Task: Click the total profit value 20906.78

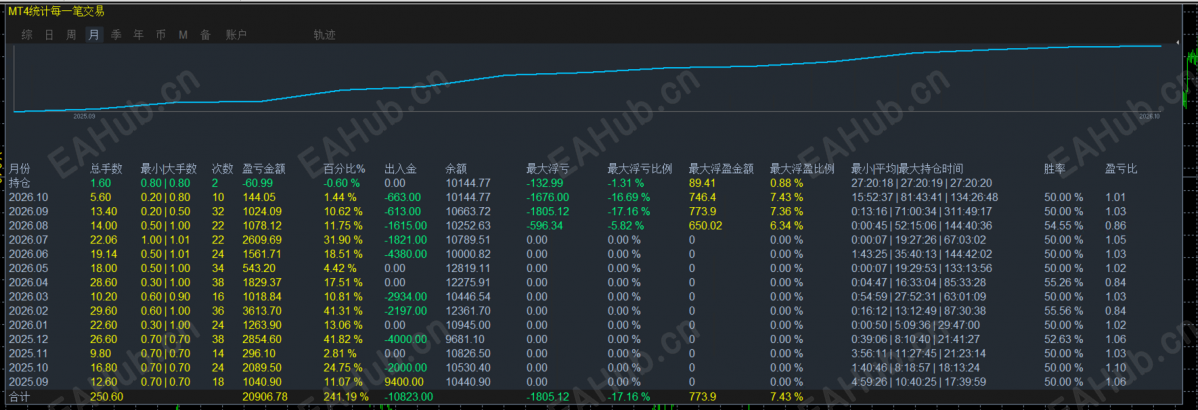Action: coord(263,396)
